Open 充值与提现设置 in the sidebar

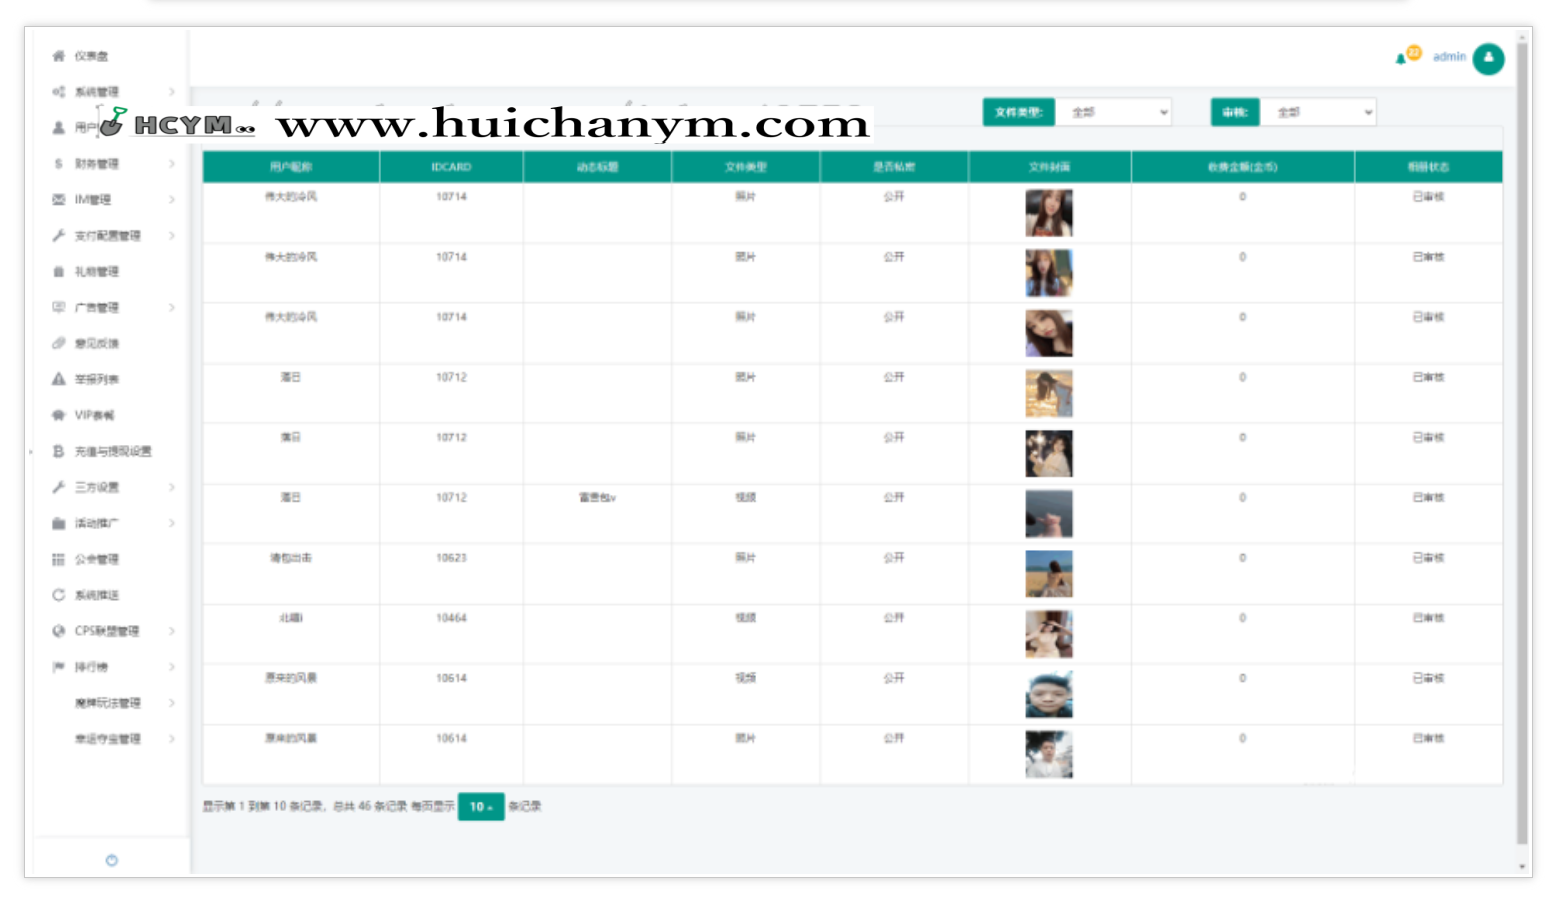(112, 451)
